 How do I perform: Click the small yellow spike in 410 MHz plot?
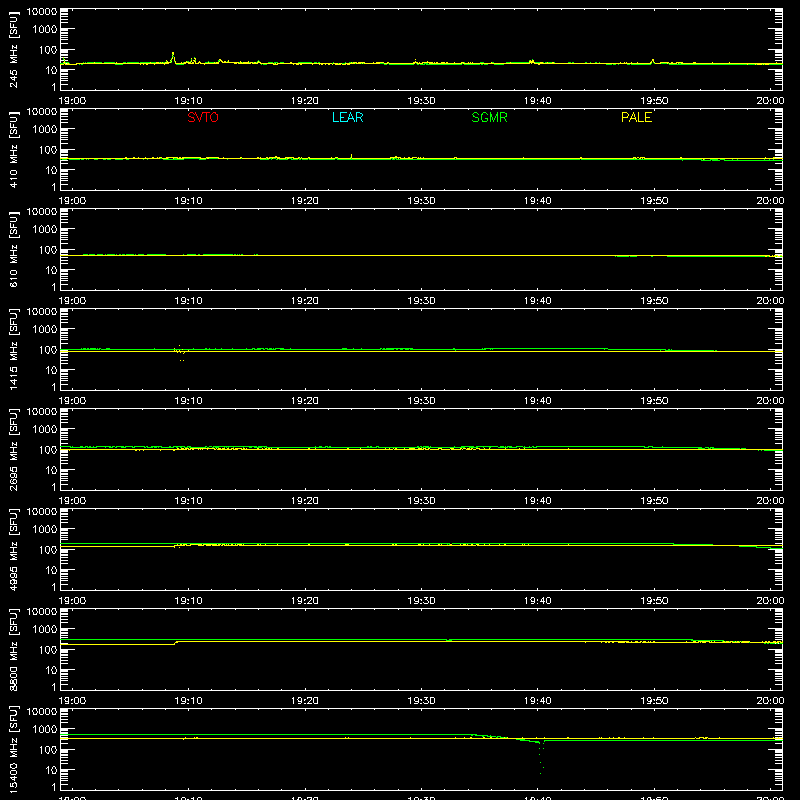click(x=351, y=156)
